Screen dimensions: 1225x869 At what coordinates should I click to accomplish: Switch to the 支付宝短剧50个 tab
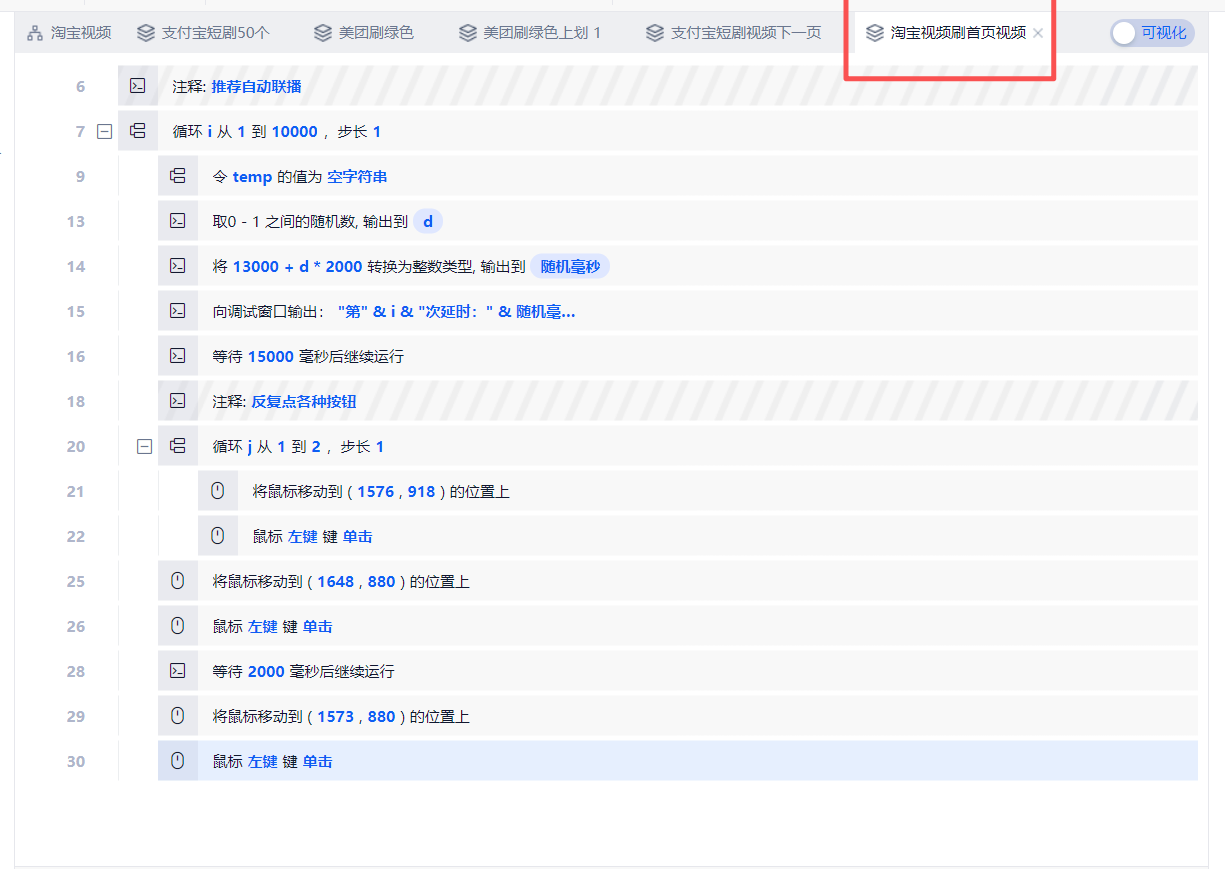pos(203,33)
